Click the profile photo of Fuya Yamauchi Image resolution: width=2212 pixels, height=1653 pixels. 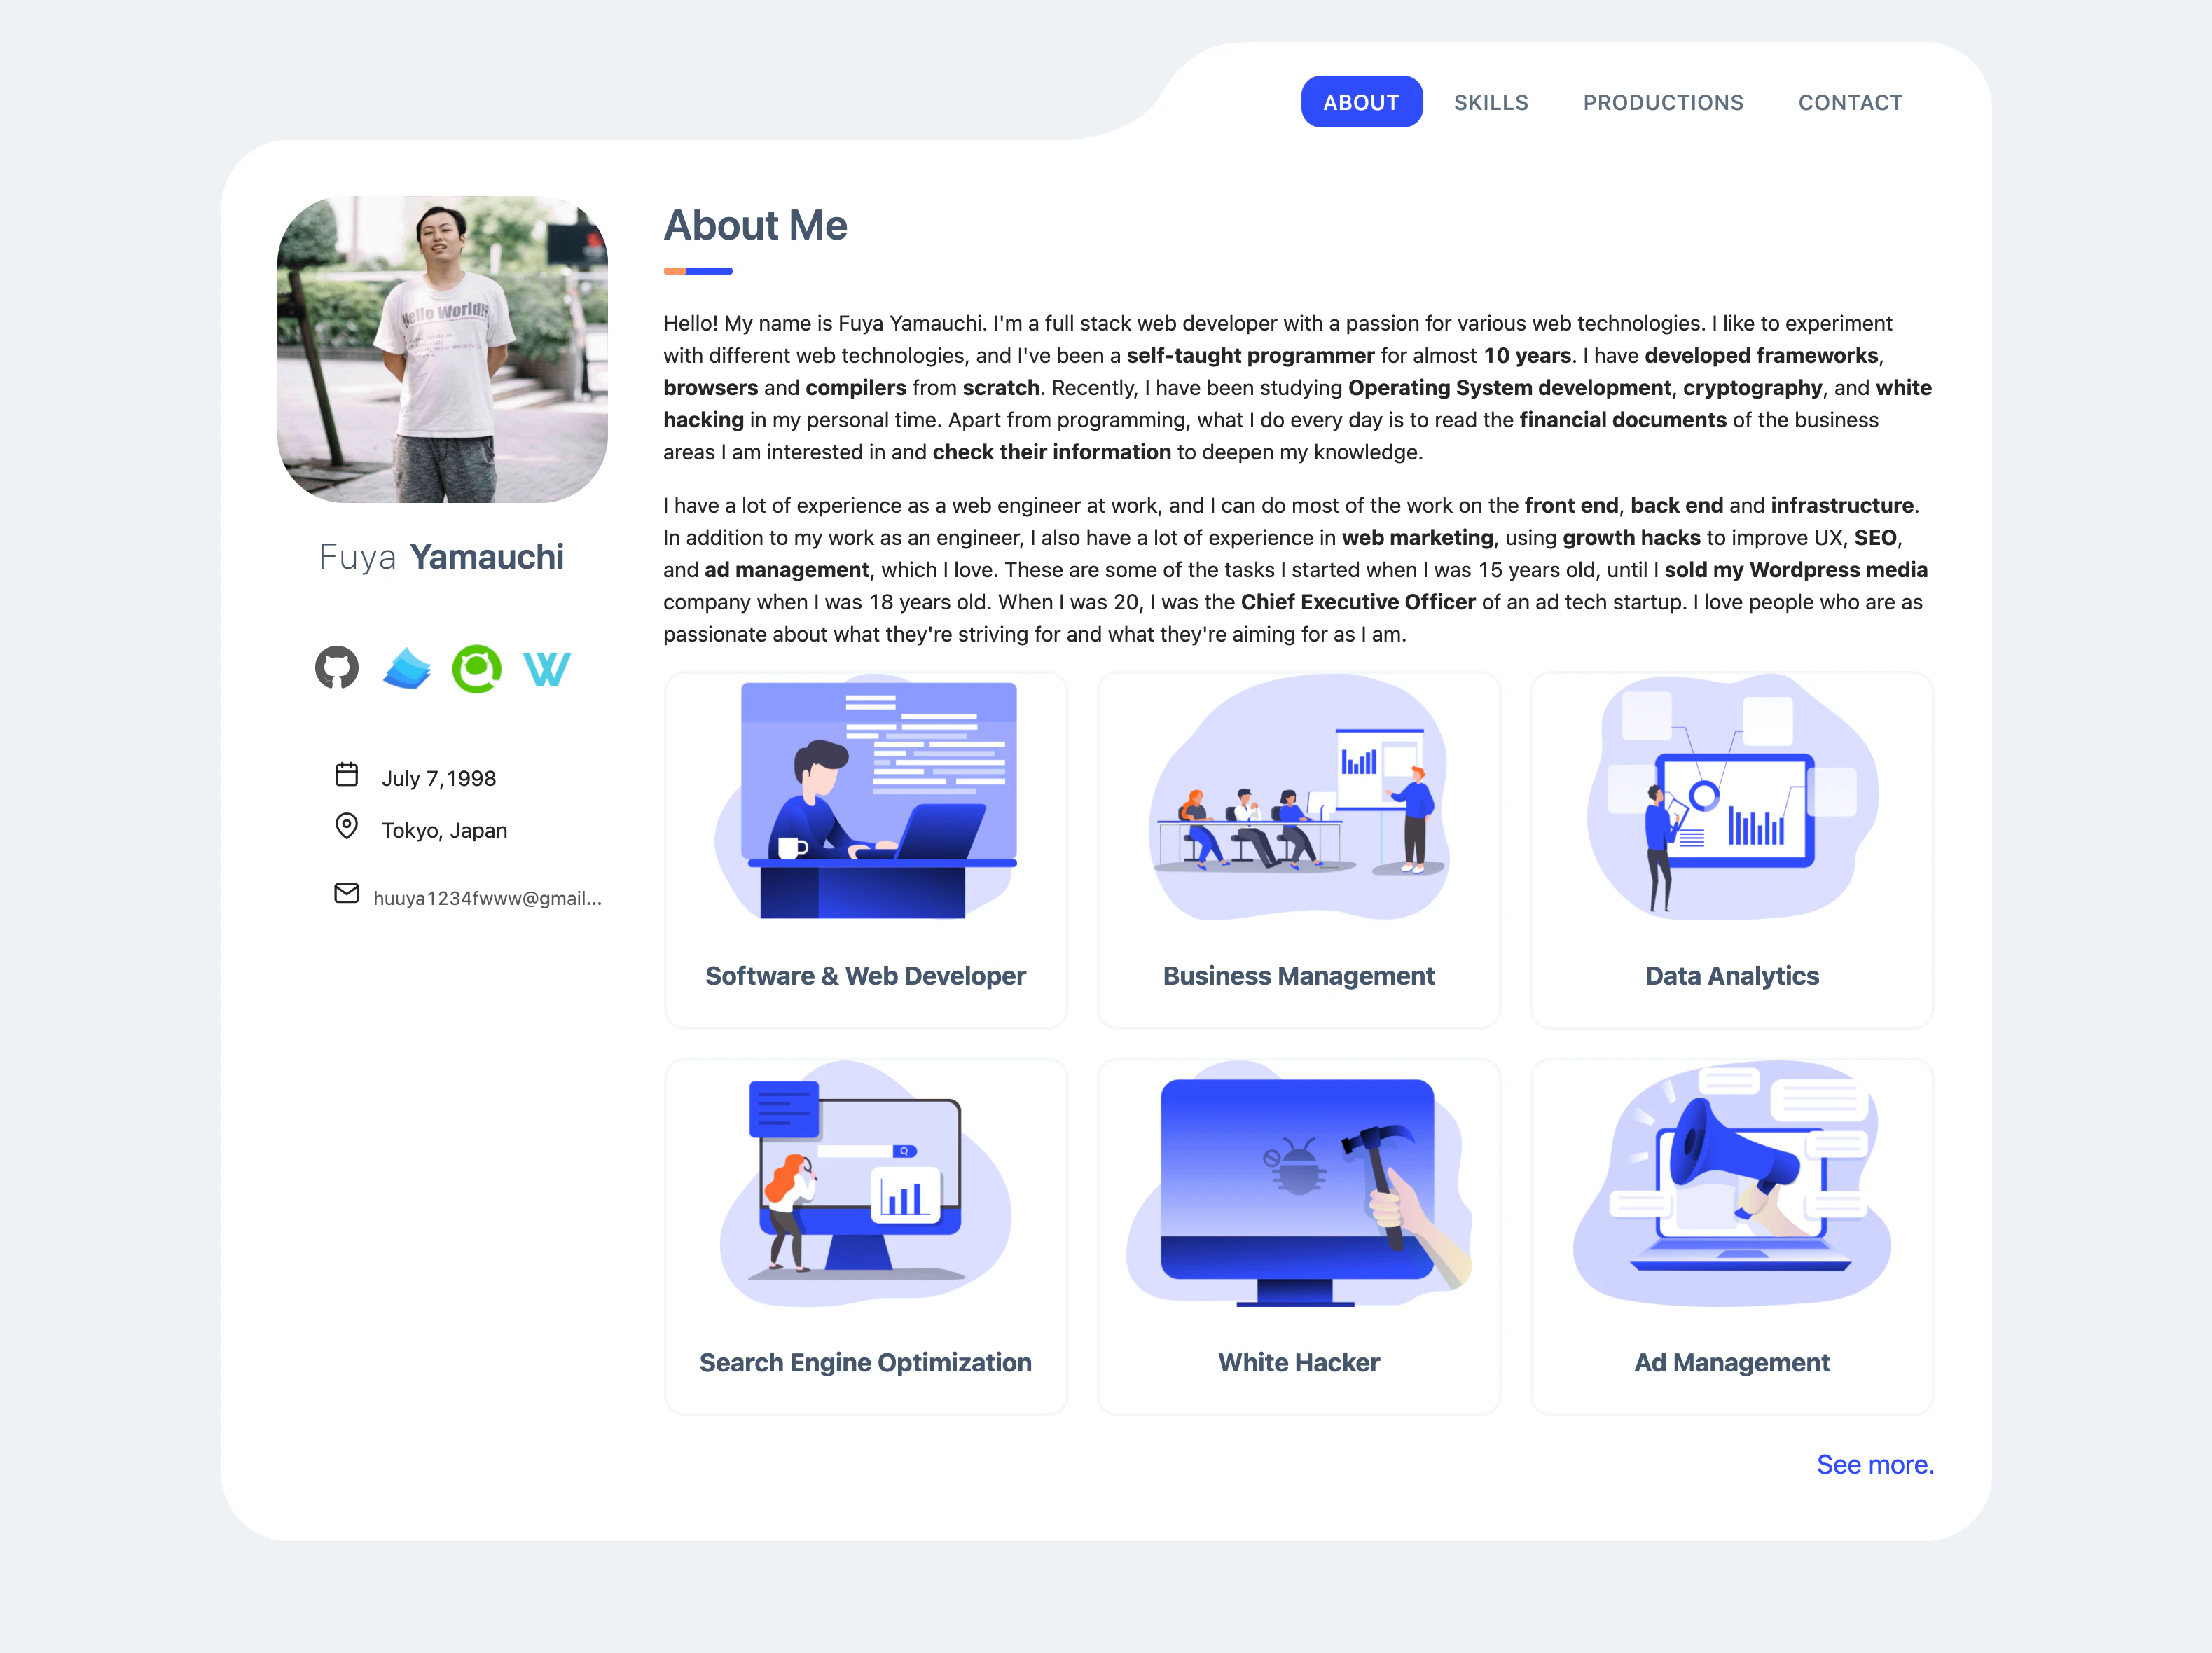click(442, 349)
